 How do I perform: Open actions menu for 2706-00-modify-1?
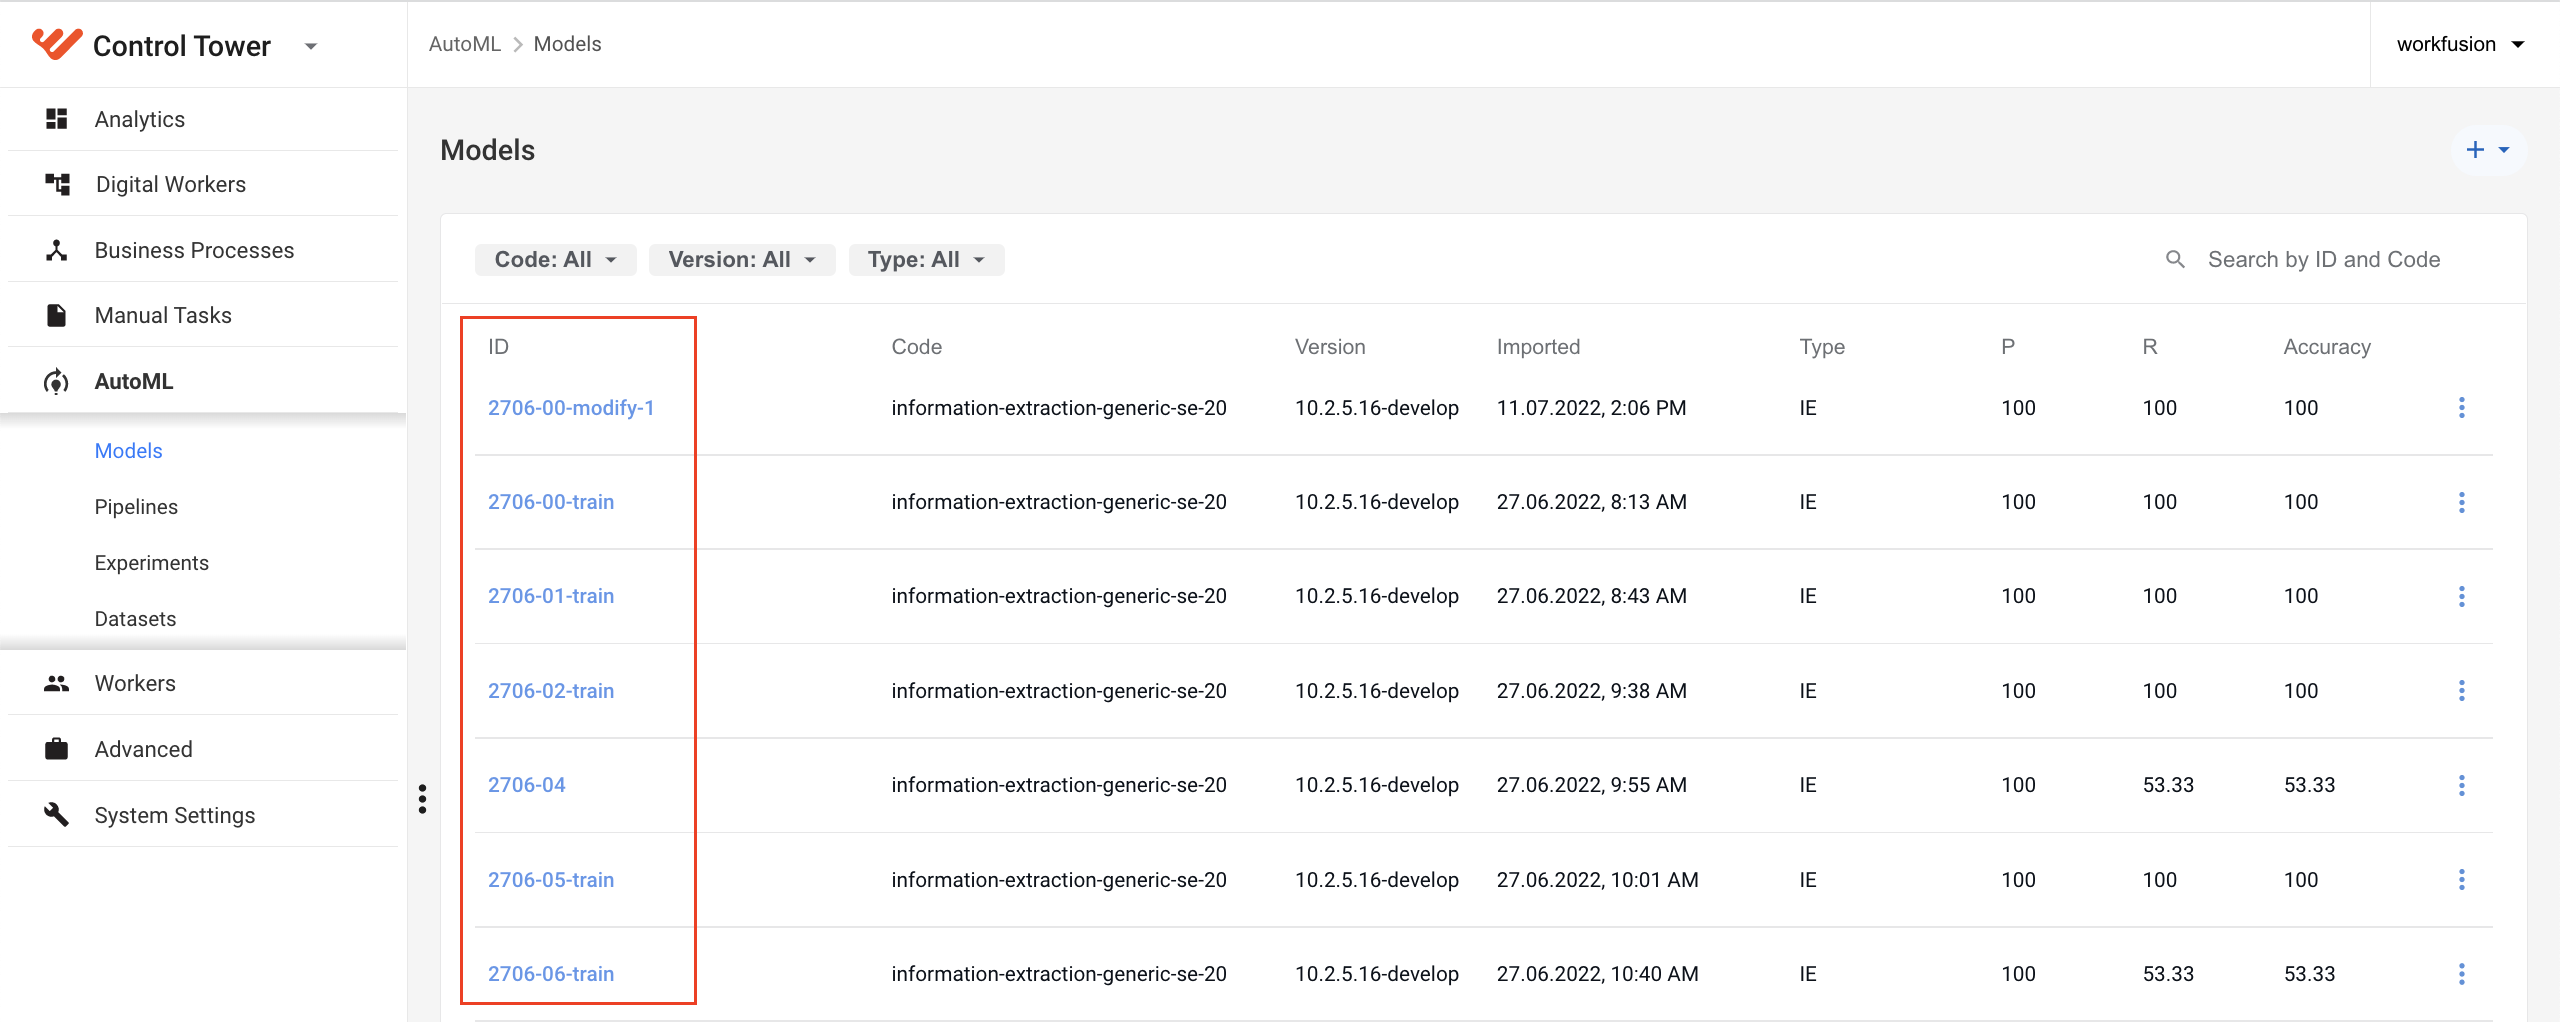pos(2462,407)
